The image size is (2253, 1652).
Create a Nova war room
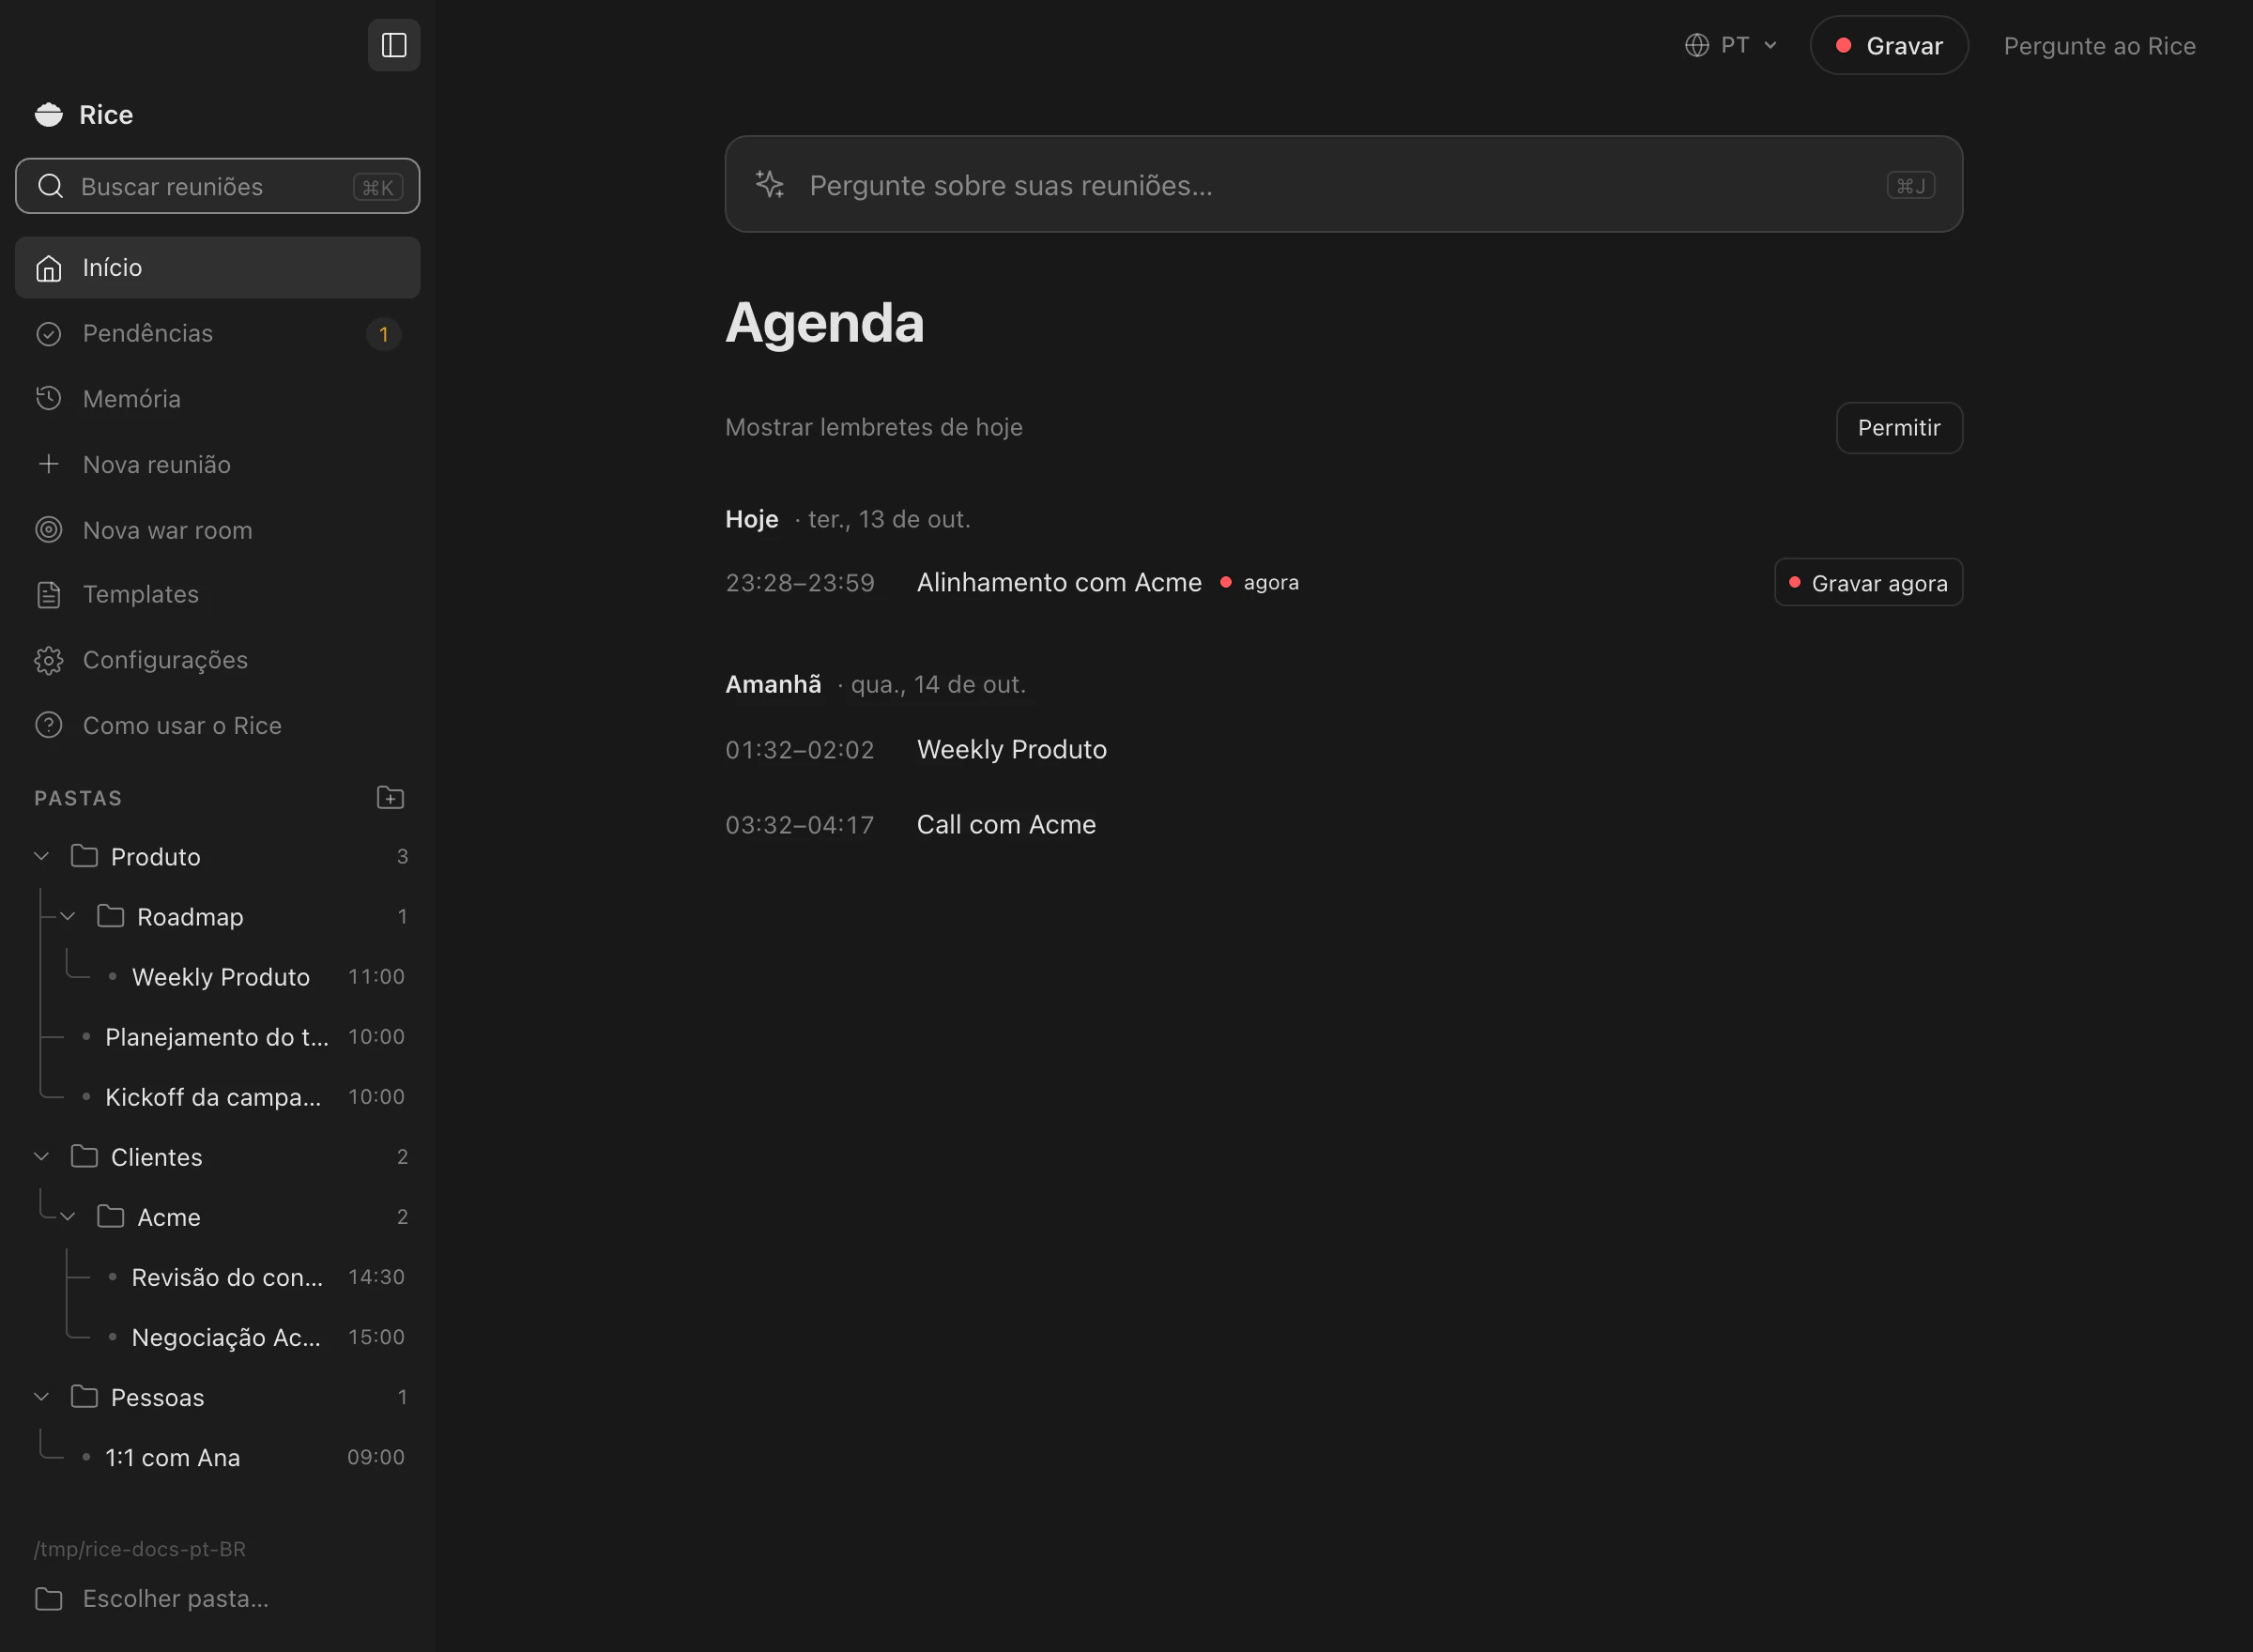click(x=218, y=530)
